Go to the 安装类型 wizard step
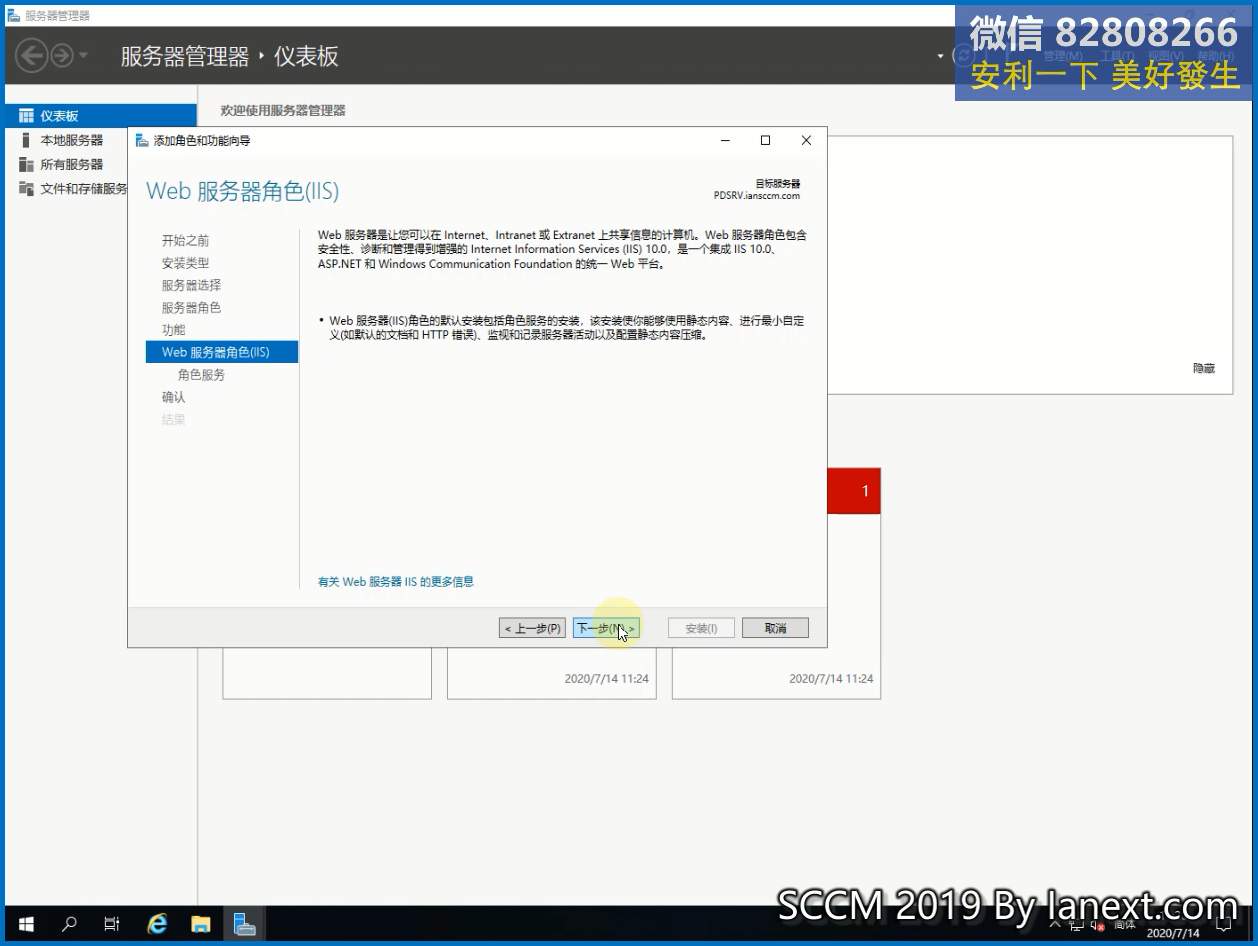 (x=186, y=263)
